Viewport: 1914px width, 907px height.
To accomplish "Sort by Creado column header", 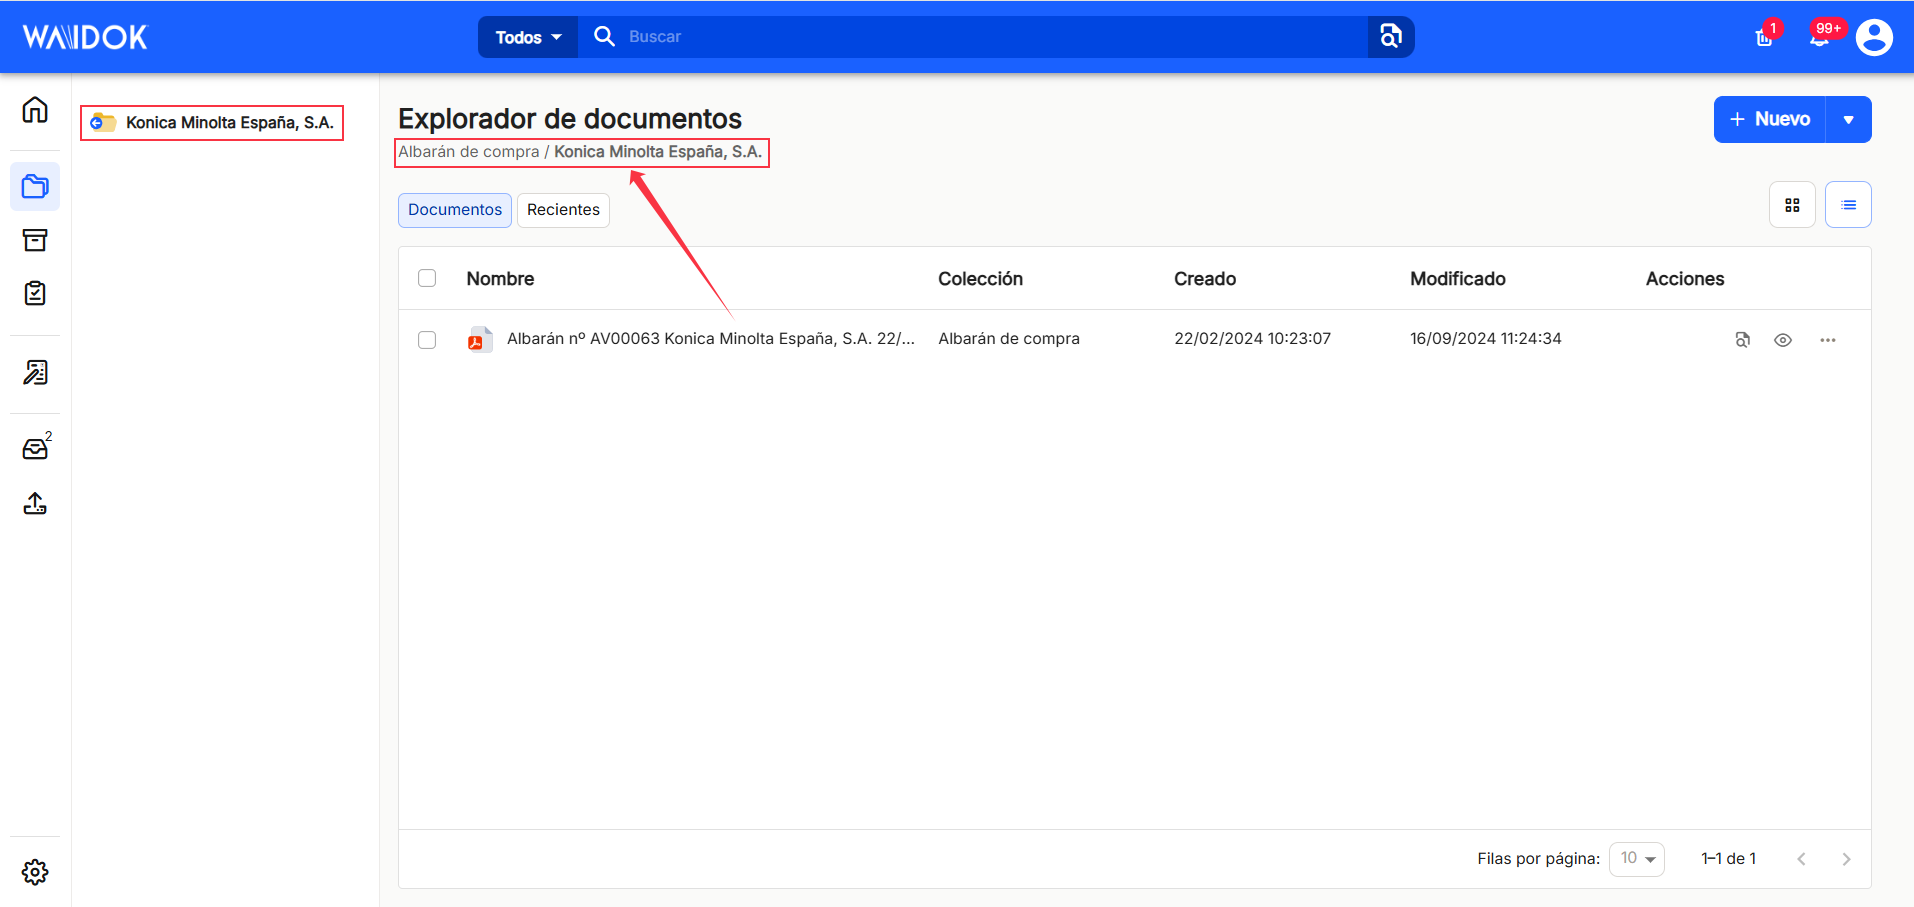I will (1205, 279).
